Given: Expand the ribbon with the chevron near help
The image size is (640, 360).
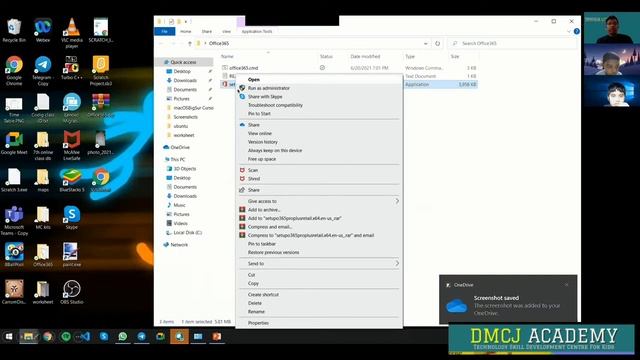Looking at the screenshot, I should (569, 31).
